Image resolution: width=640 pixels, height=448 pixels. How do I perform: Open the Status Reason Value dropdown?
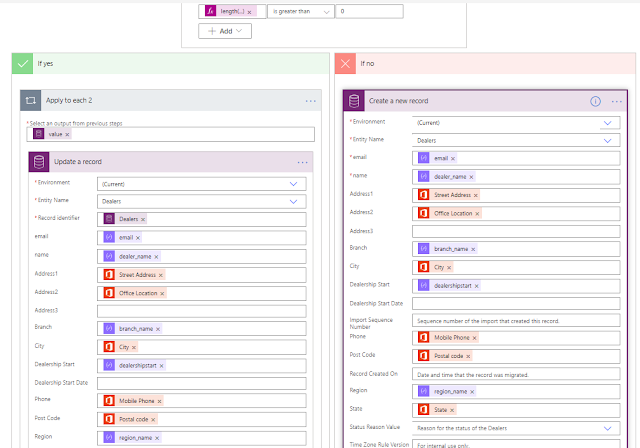coord(607,428)
